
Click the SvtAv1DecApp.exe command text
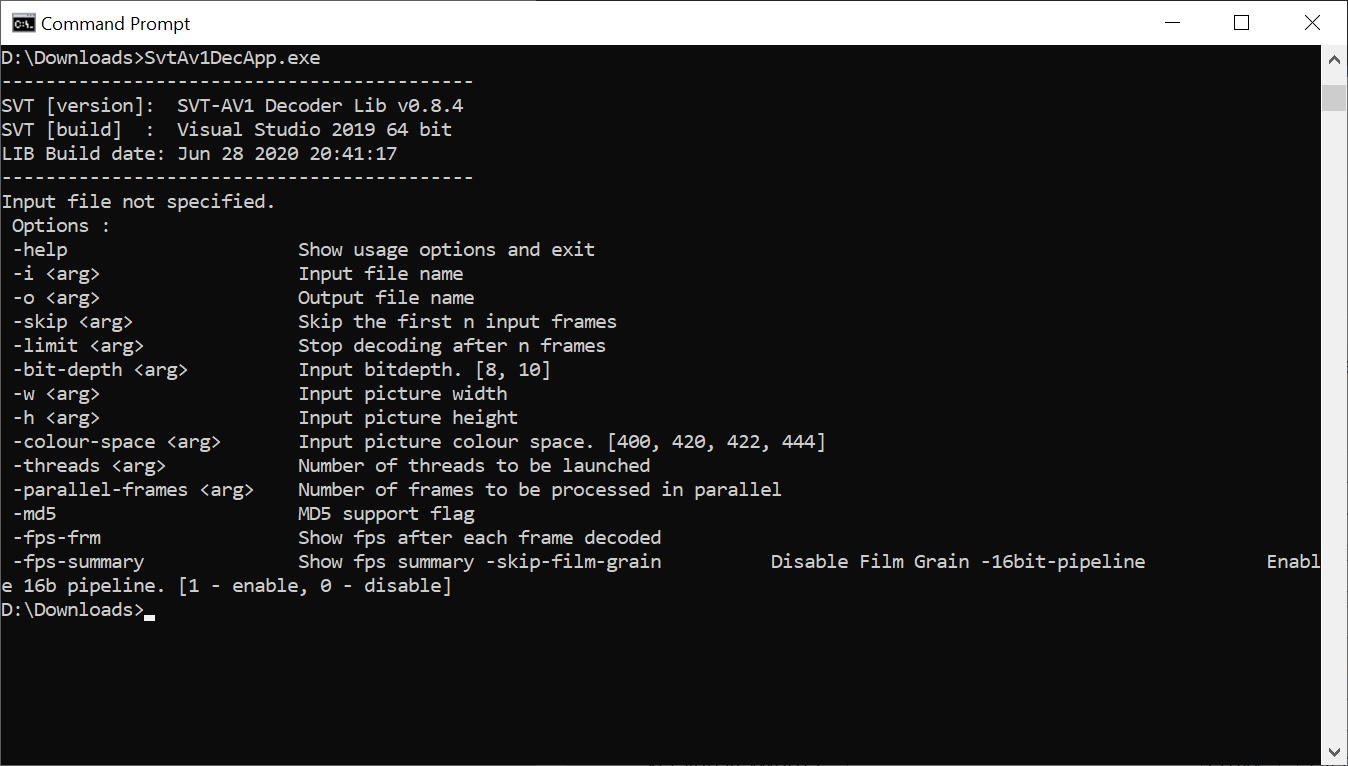tap(232, 58)
